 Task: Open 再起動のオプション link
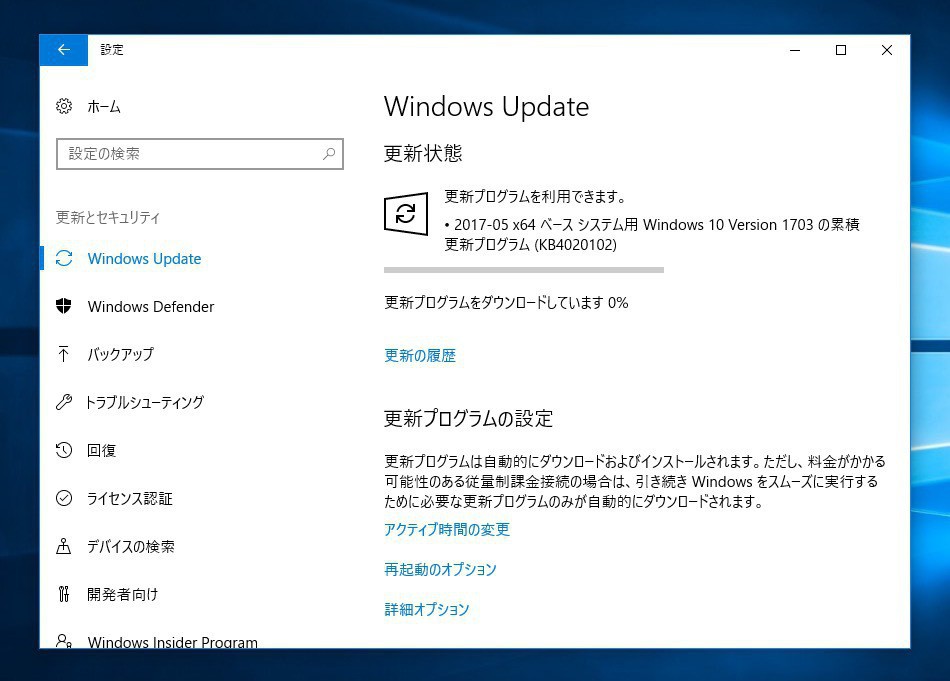[x=440, y=570]
